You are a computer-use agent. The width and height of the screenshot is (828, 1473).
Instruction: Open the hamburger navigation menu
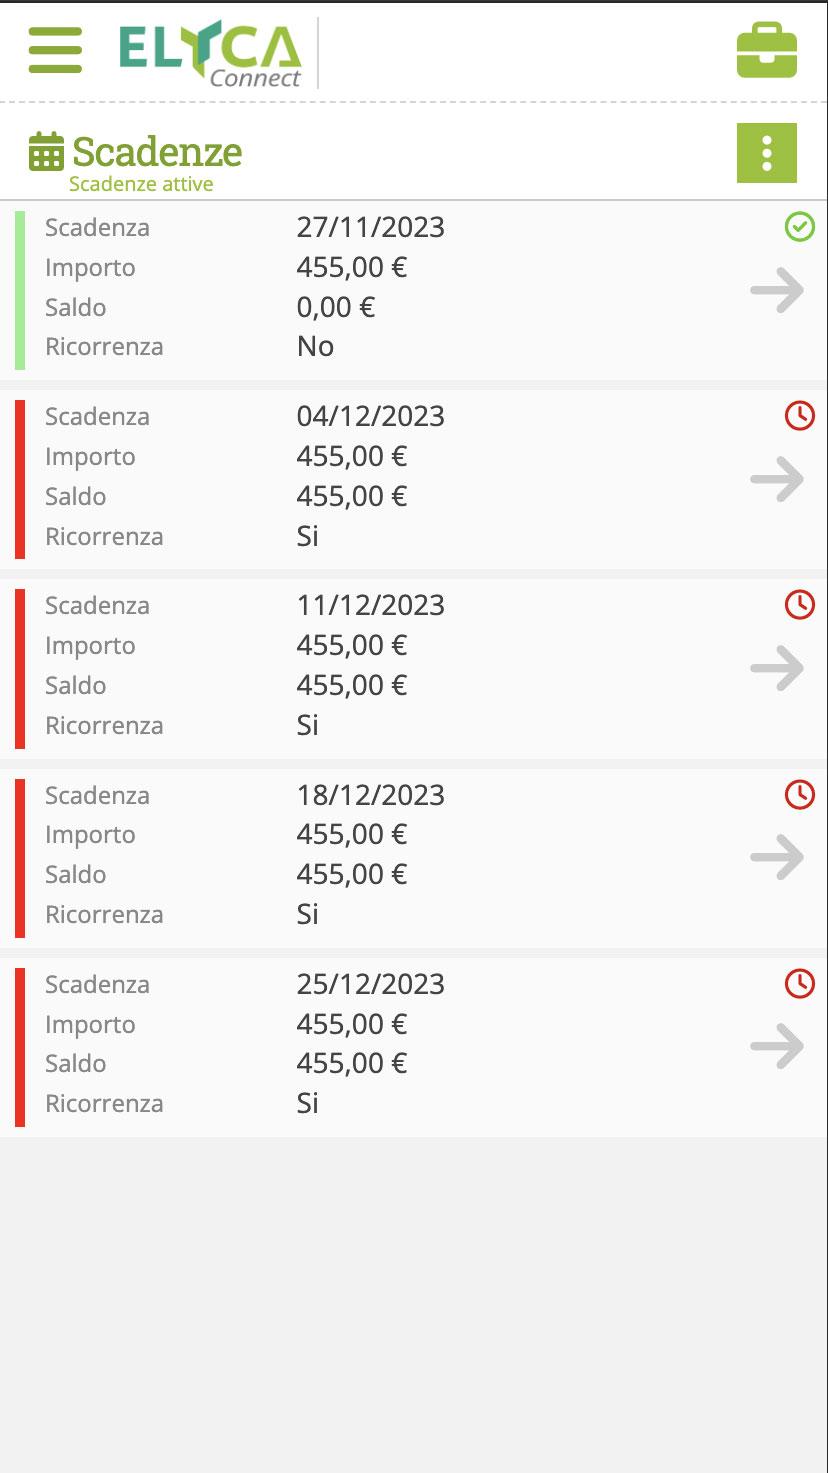[55, 50]
